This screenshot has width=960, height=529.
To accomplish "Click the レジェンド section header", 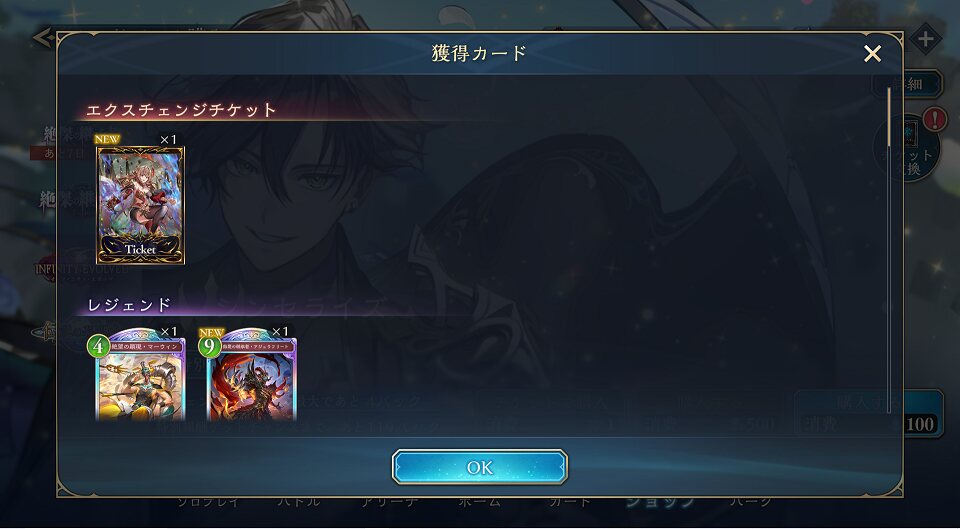I will [129, 305].
